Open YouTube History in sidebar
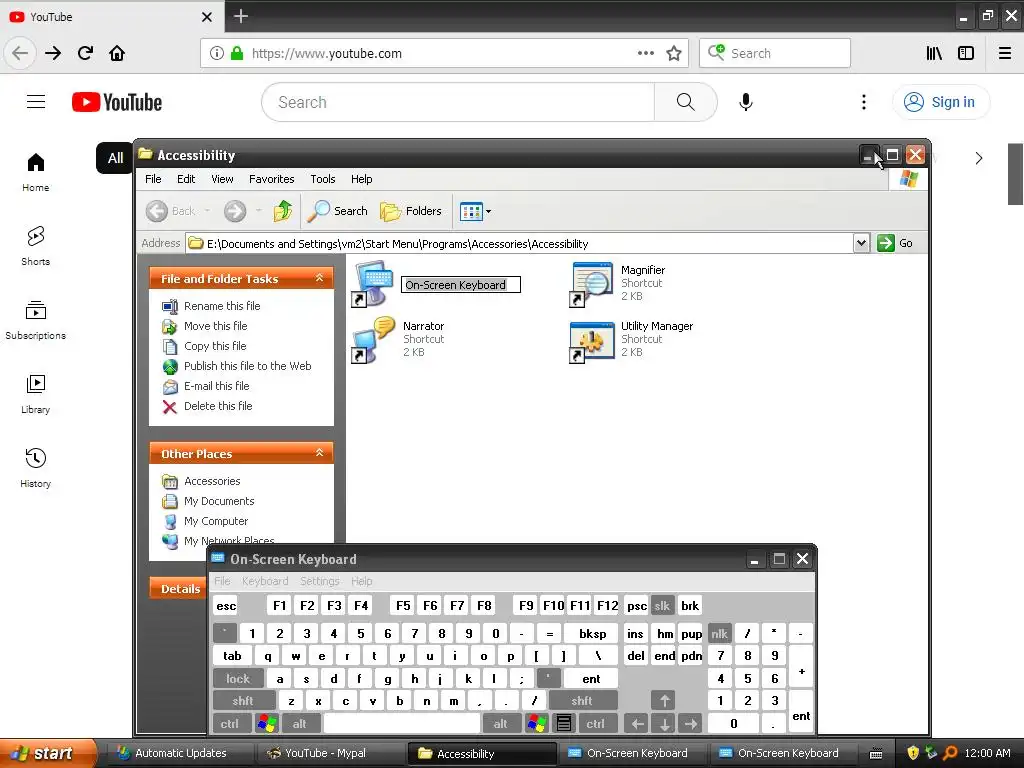 35,468
